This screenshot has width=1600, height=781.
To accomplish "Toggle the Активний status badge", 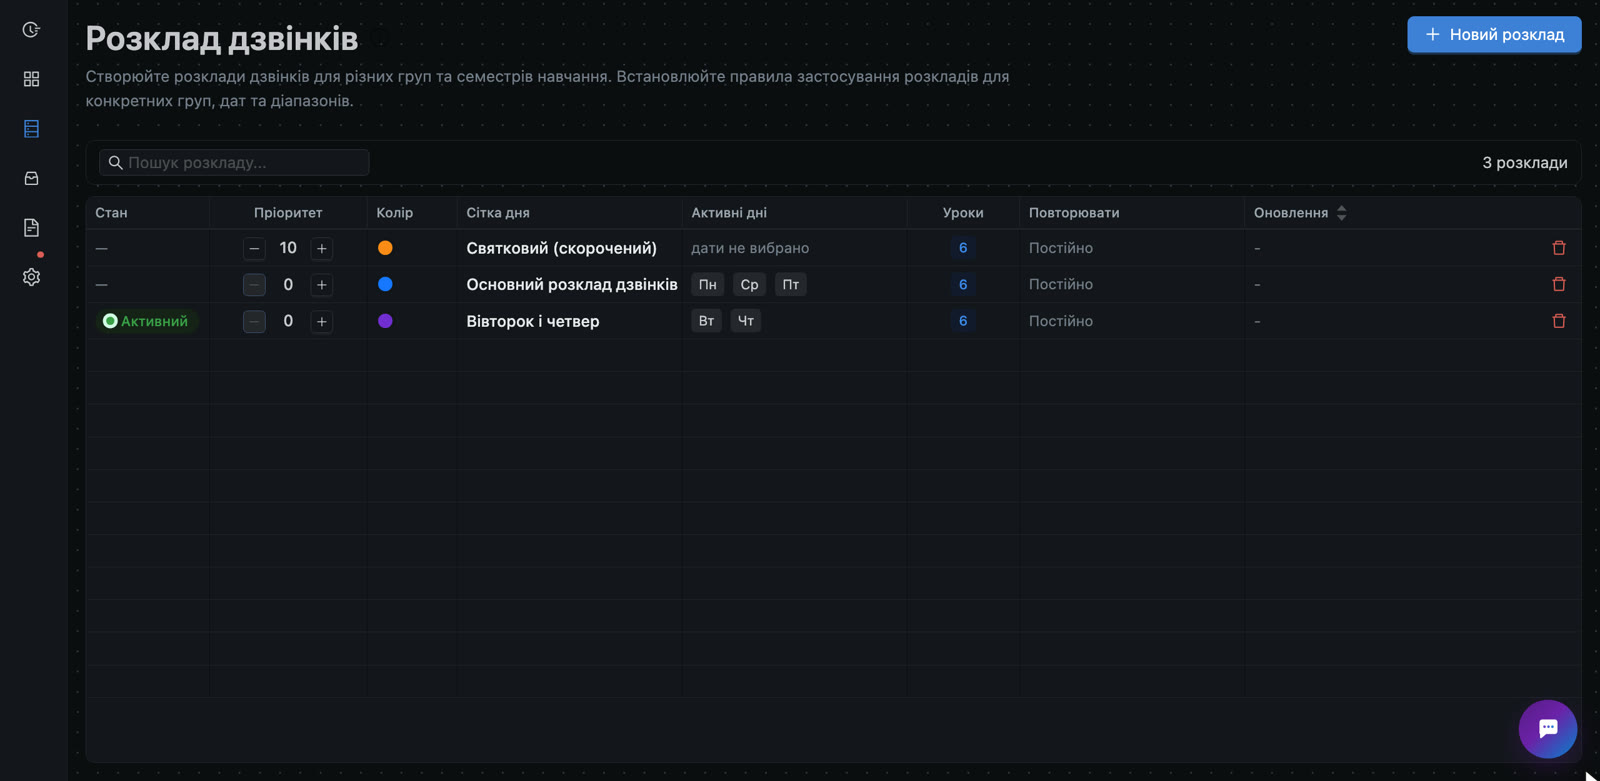I will tap(146, 321).
